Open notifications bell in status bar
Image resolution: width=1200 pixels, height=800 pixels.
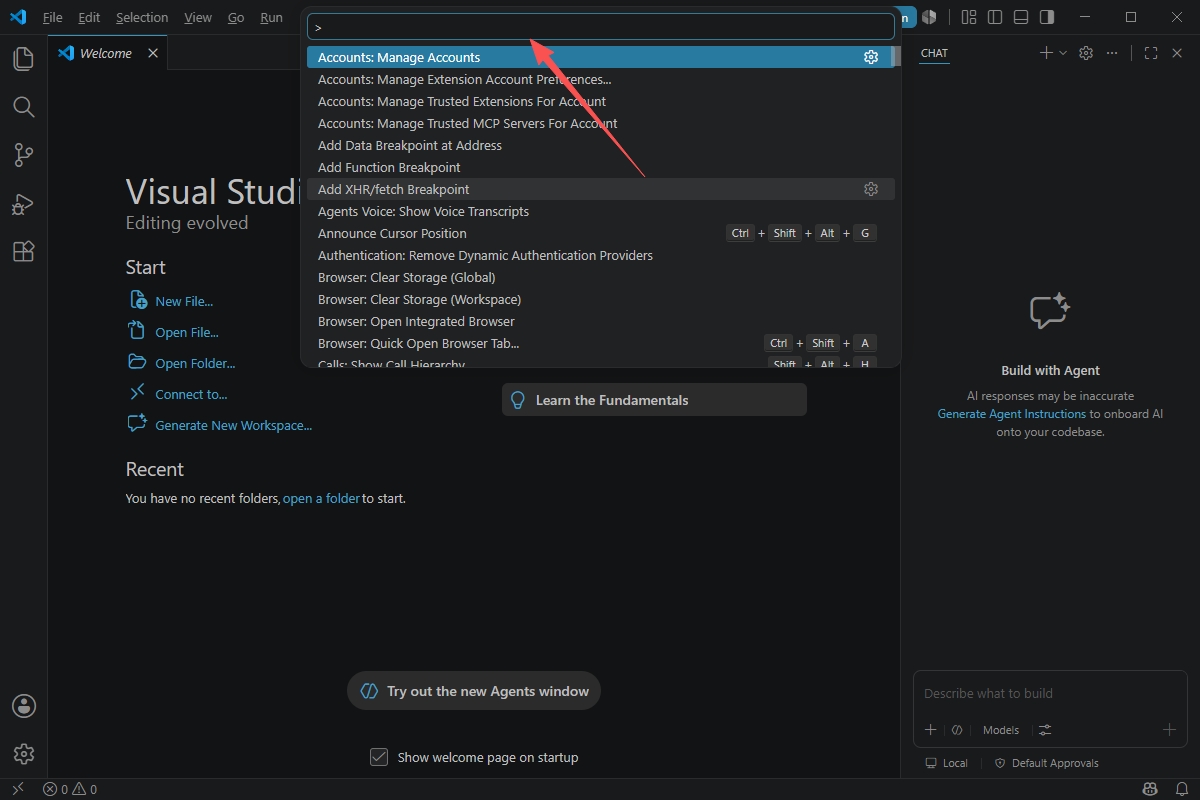(1181, 789)
